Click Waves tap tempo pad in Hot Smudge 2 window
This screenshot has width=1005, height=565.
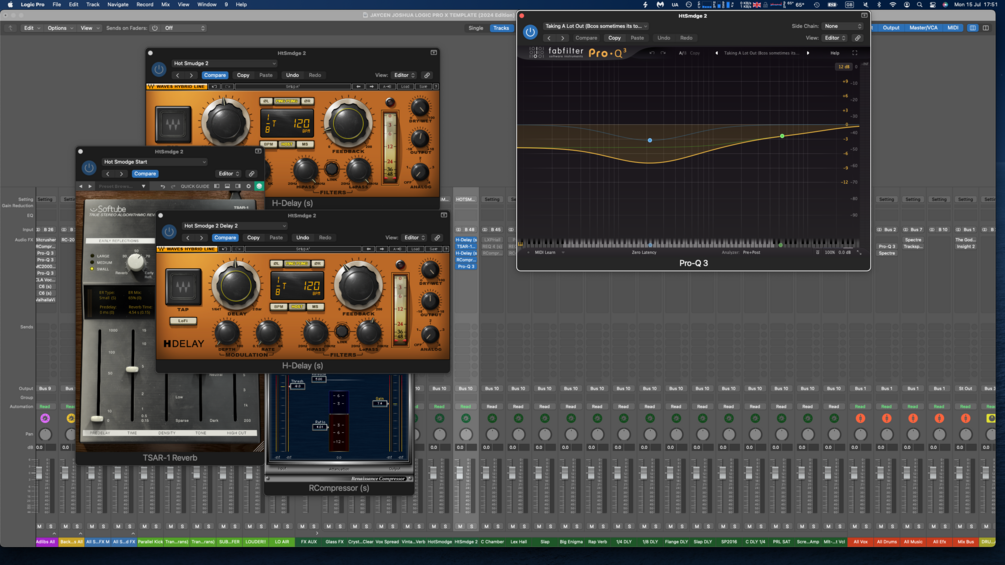172,124
